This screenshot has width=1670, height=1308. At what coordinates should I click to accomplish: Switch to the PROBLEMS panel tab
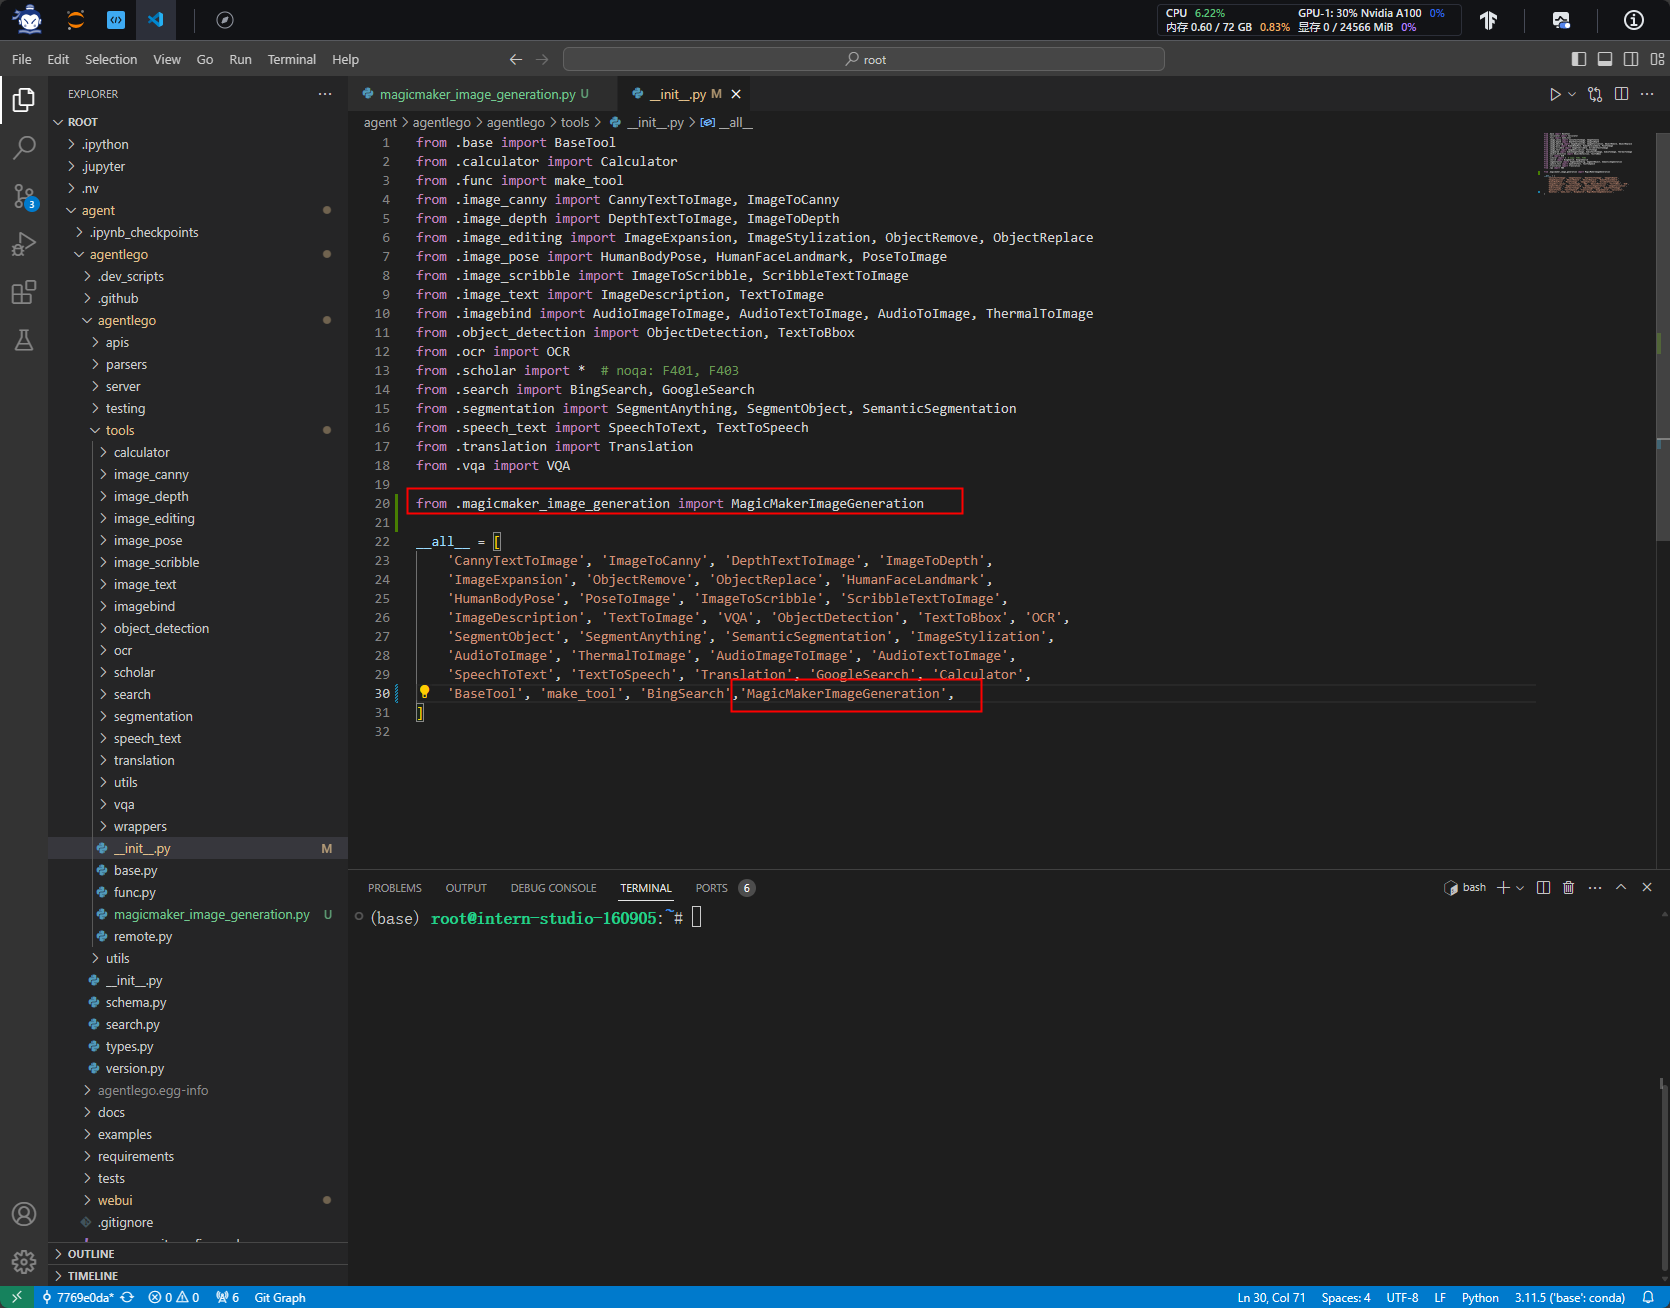[x=394, y=888]
